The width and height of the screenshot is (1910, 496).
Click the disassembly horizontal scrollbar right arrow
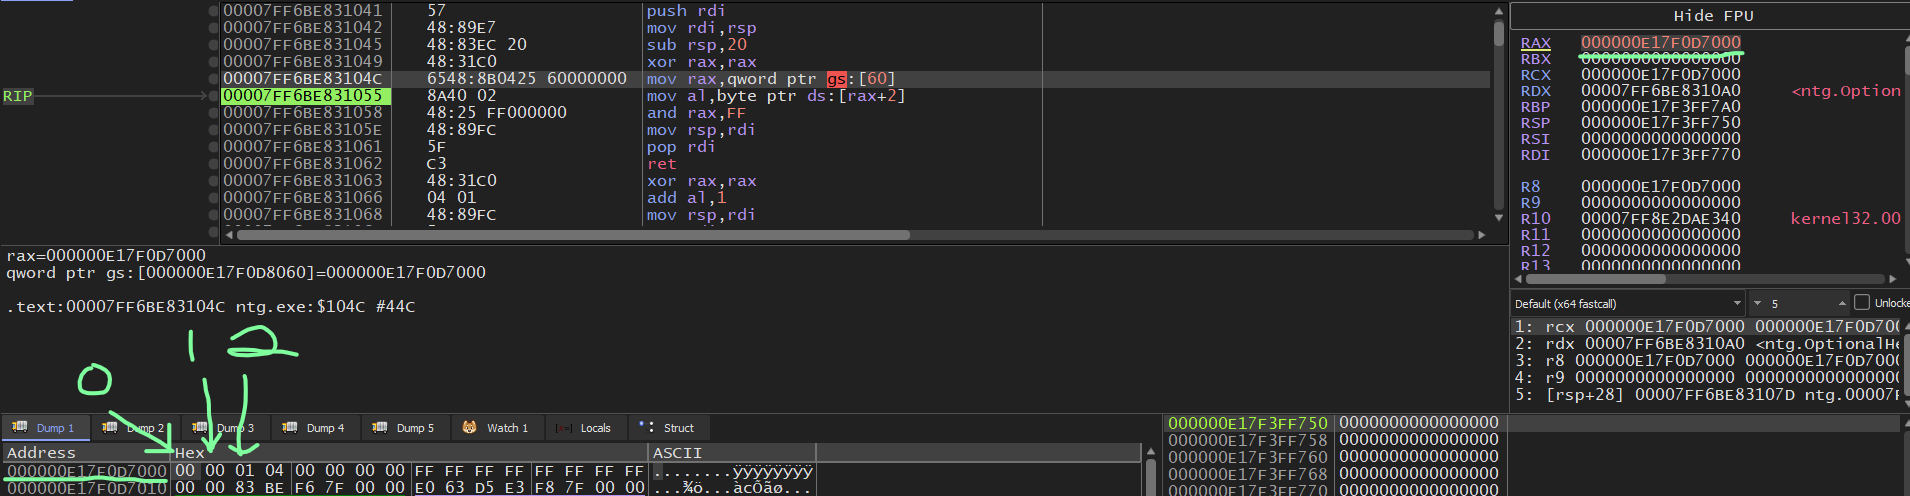1482,235
